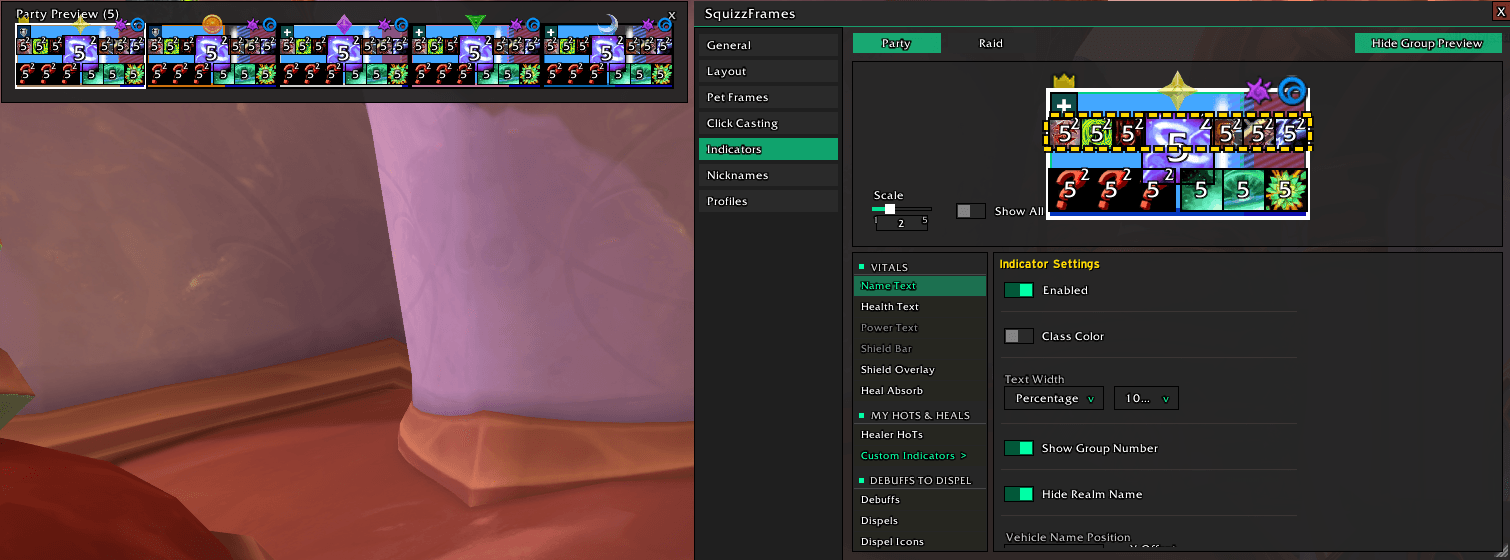This screenshot has height=560, width=1510.
Task: Collapse the DEBUFFS TO DISPEL section header
Action: [x=921, y=480]
